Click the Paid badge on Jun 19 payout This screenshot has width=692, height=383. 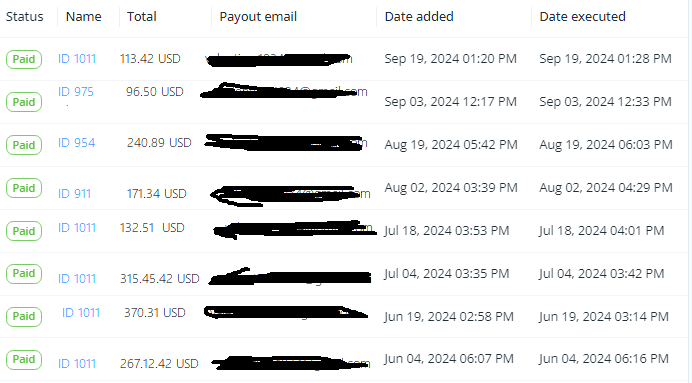24,316
